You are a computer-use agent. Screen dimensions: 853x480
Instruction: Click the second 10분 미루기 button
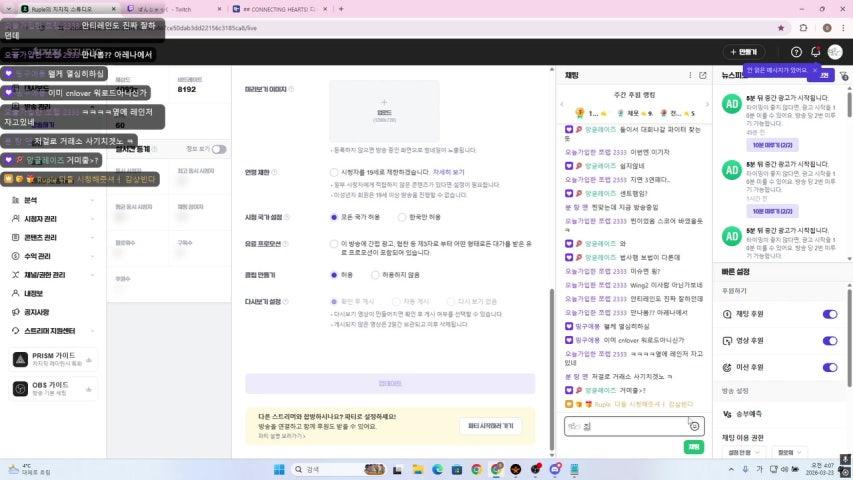click(x=772, y=211)
